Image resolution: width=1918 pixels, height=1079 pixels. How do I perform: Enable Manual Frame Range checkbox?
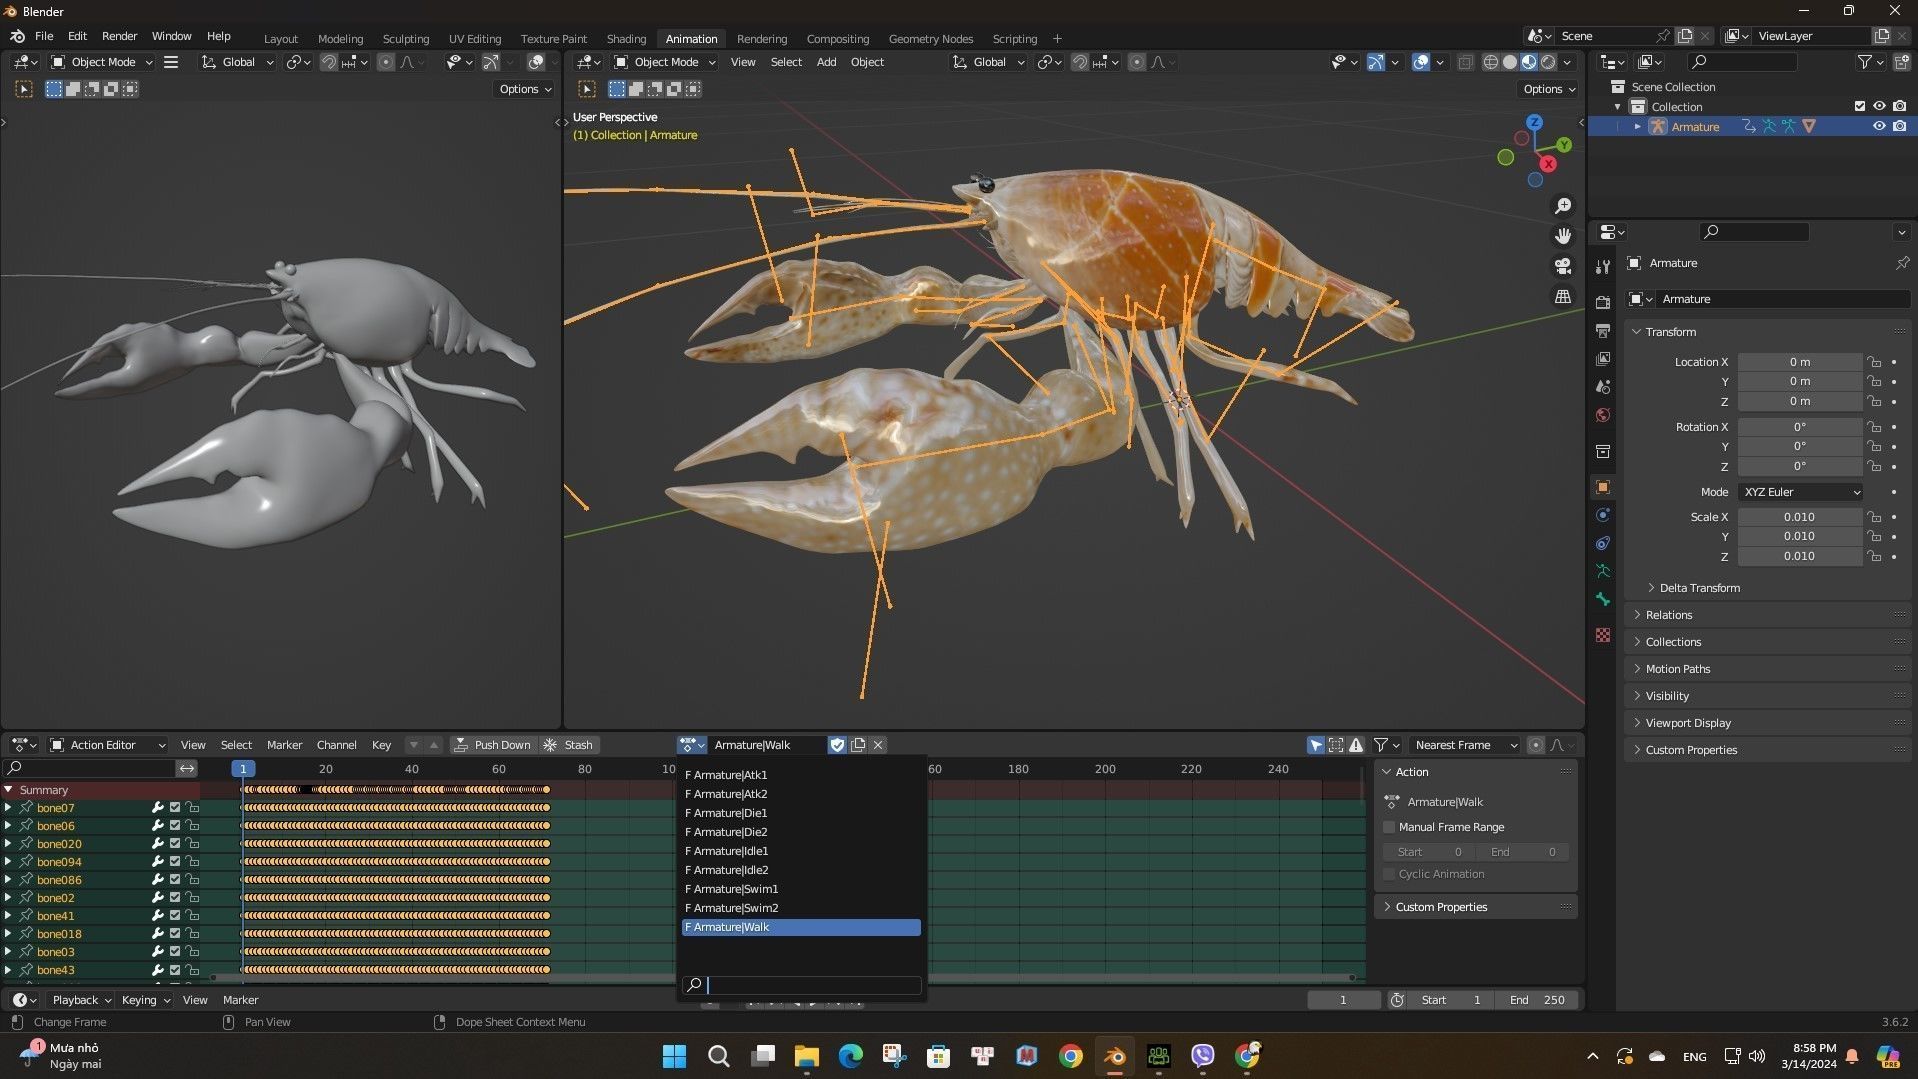pos(1389,827)
